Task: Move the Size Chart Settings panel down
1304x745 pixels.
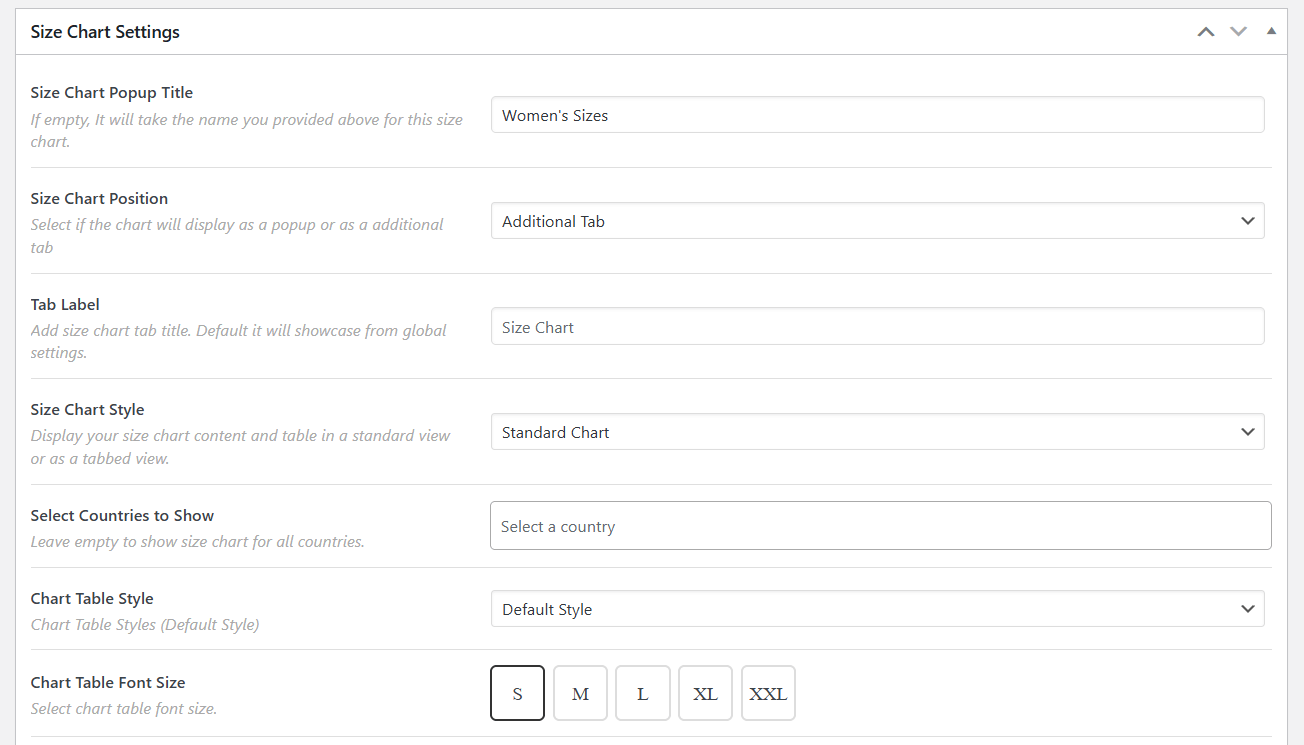Action: pos(1238,31)
